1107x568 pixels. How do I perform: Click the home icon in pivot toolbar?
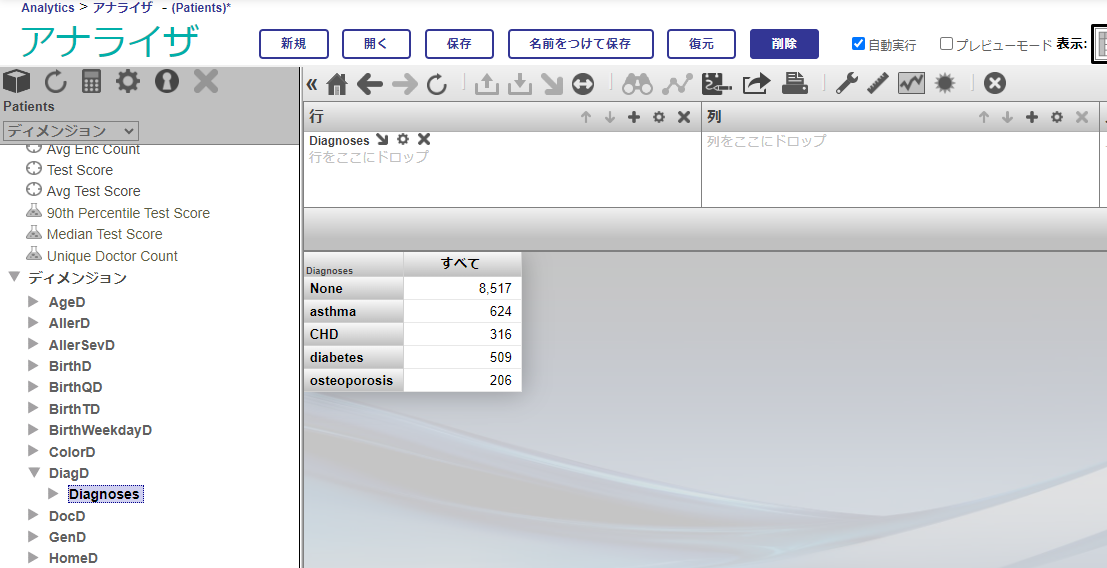pos(337,85)
